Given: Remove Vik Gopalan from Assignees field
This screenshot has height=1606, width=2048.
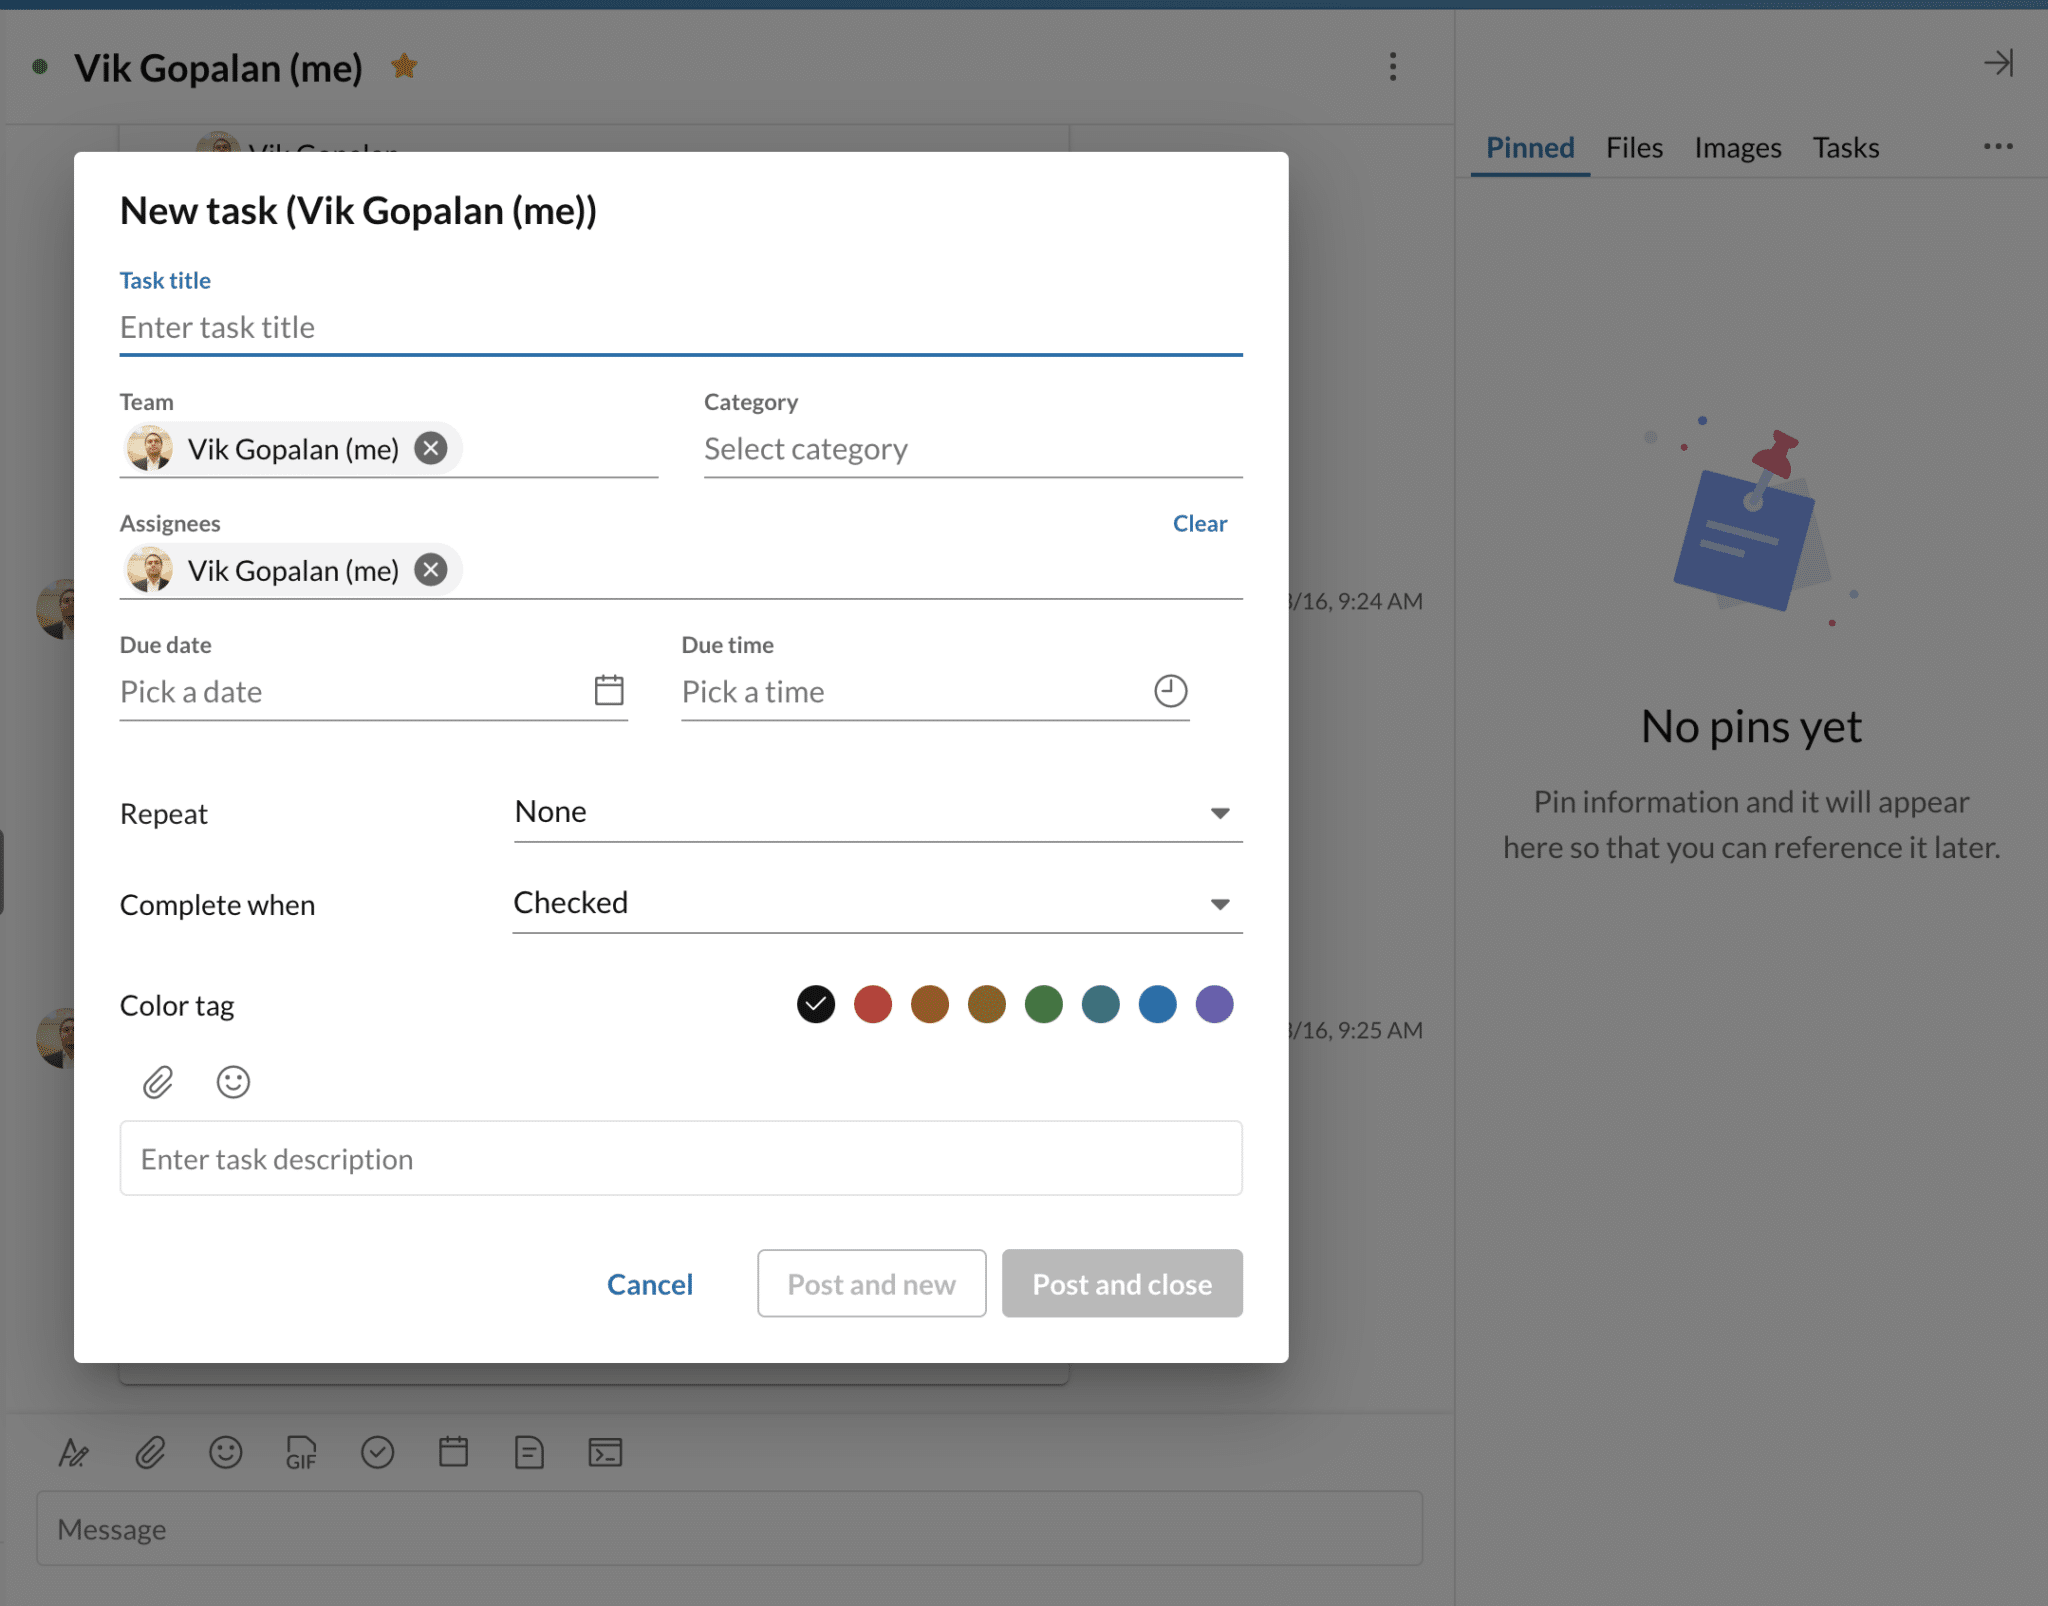Looking at the screenshot, I should pyautogui.click(x=431, y=570).
